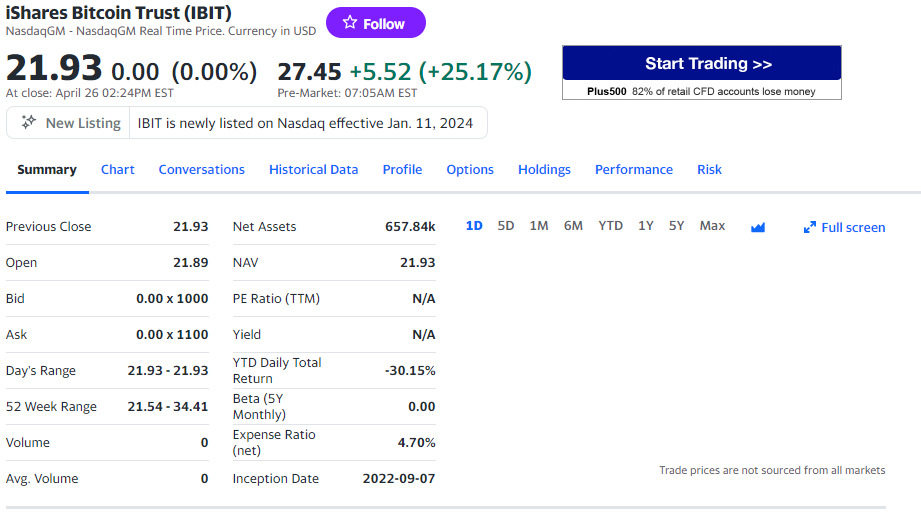Click the Plus500 disclaimer text
The height and width of the screenshot is (519, 921).
701,92
